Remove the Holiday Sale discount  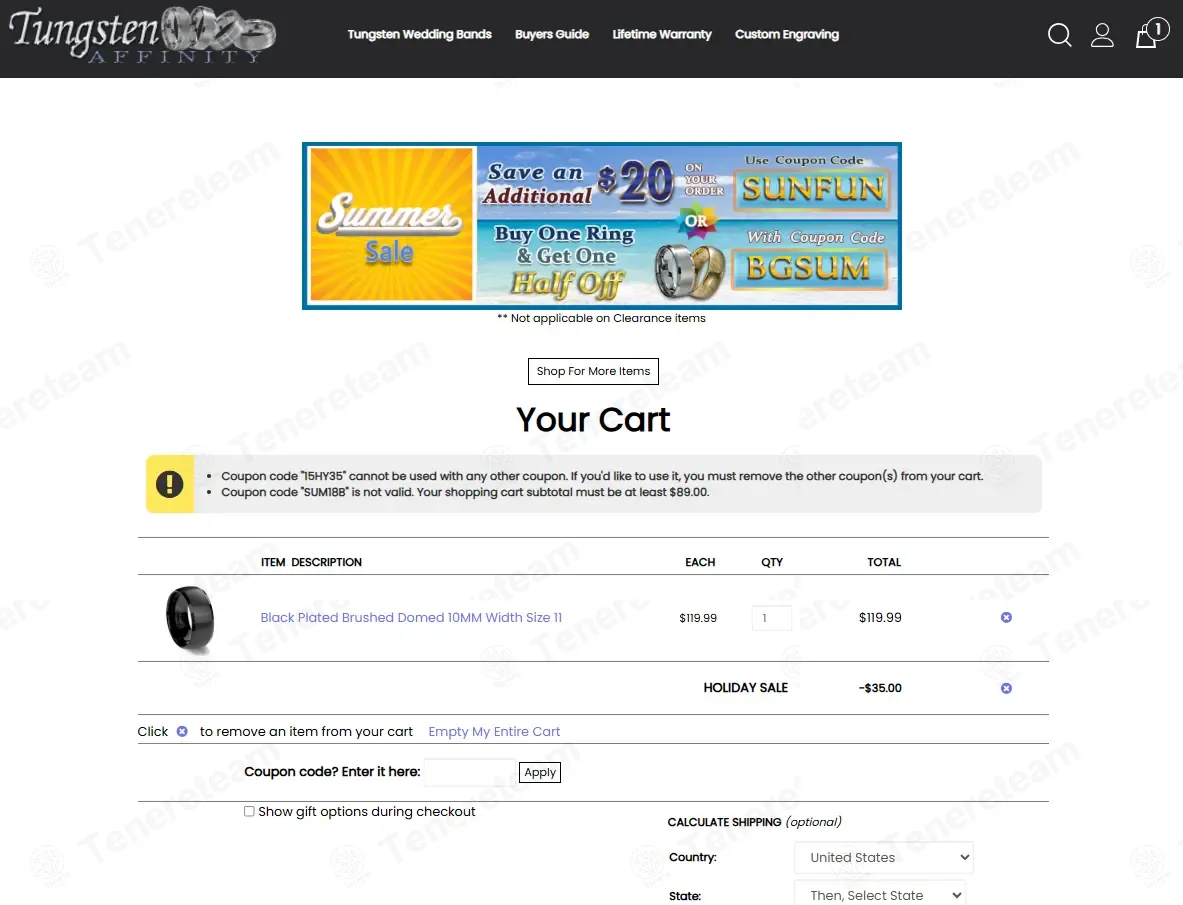point(1006,688)
